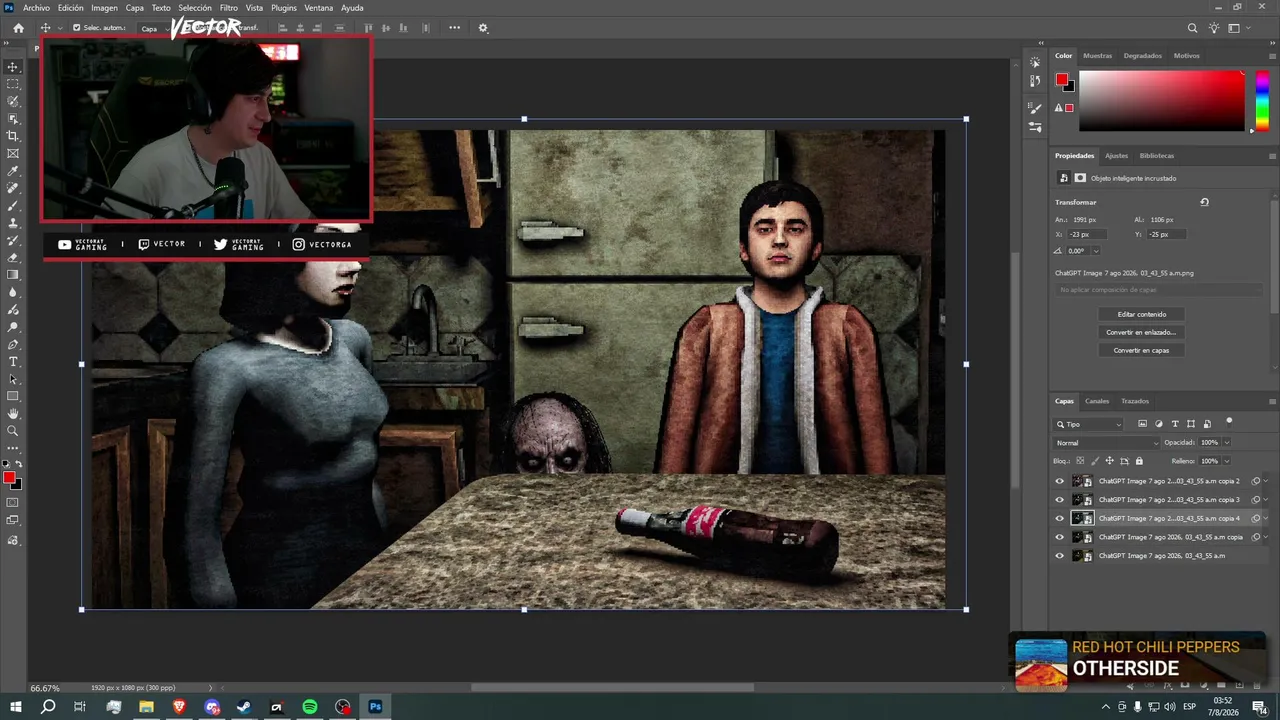Click the Convertir en enlazado button

(x=1141, y=332)
